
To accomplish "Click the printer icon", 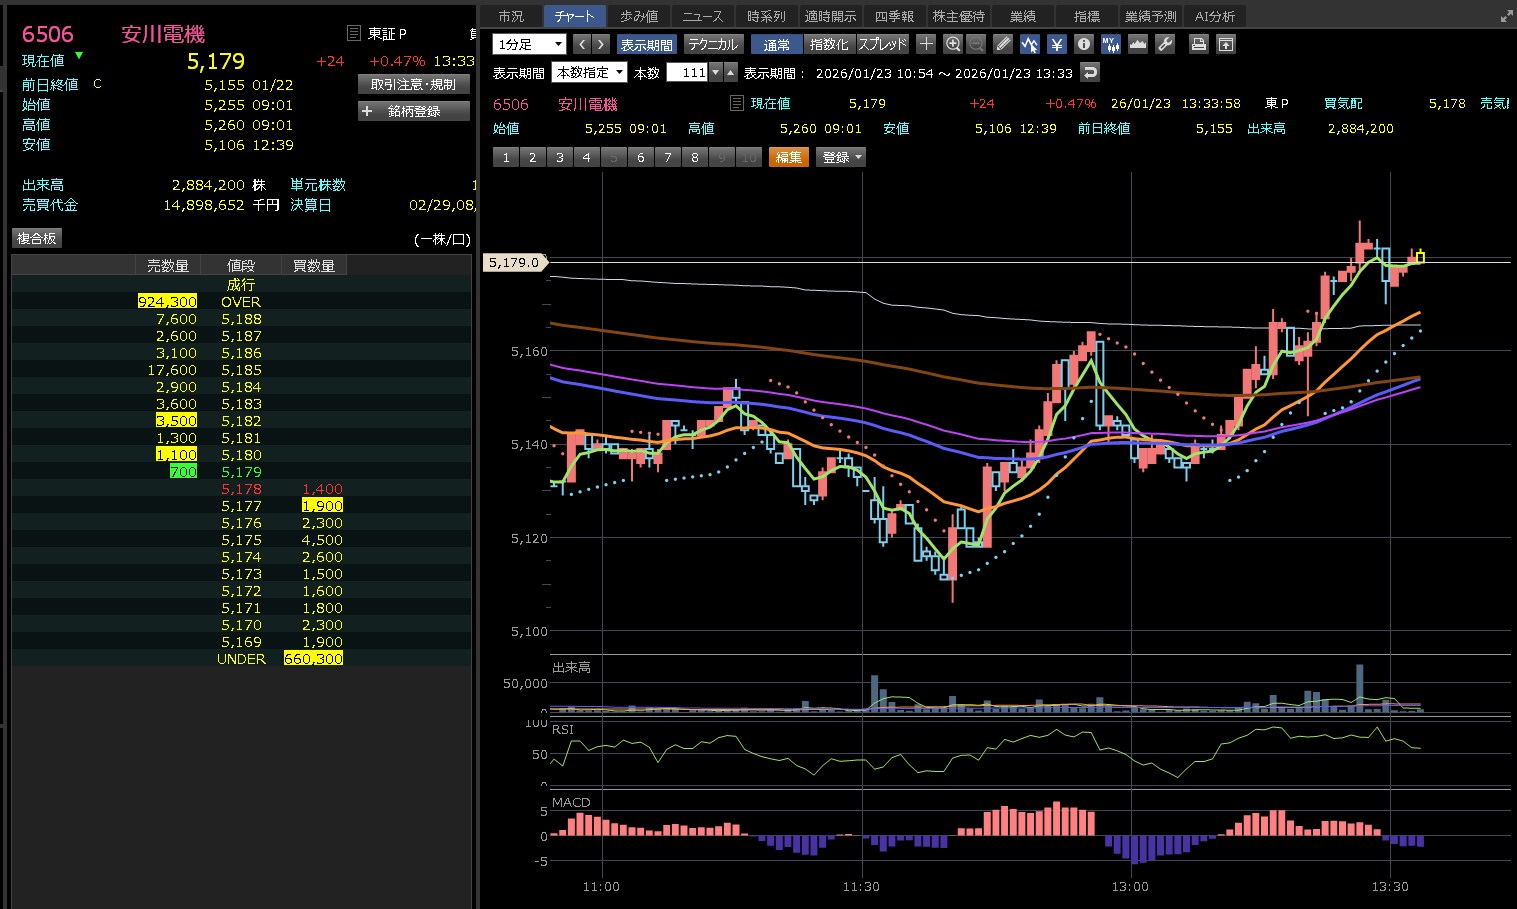I will coord(1198,44).
